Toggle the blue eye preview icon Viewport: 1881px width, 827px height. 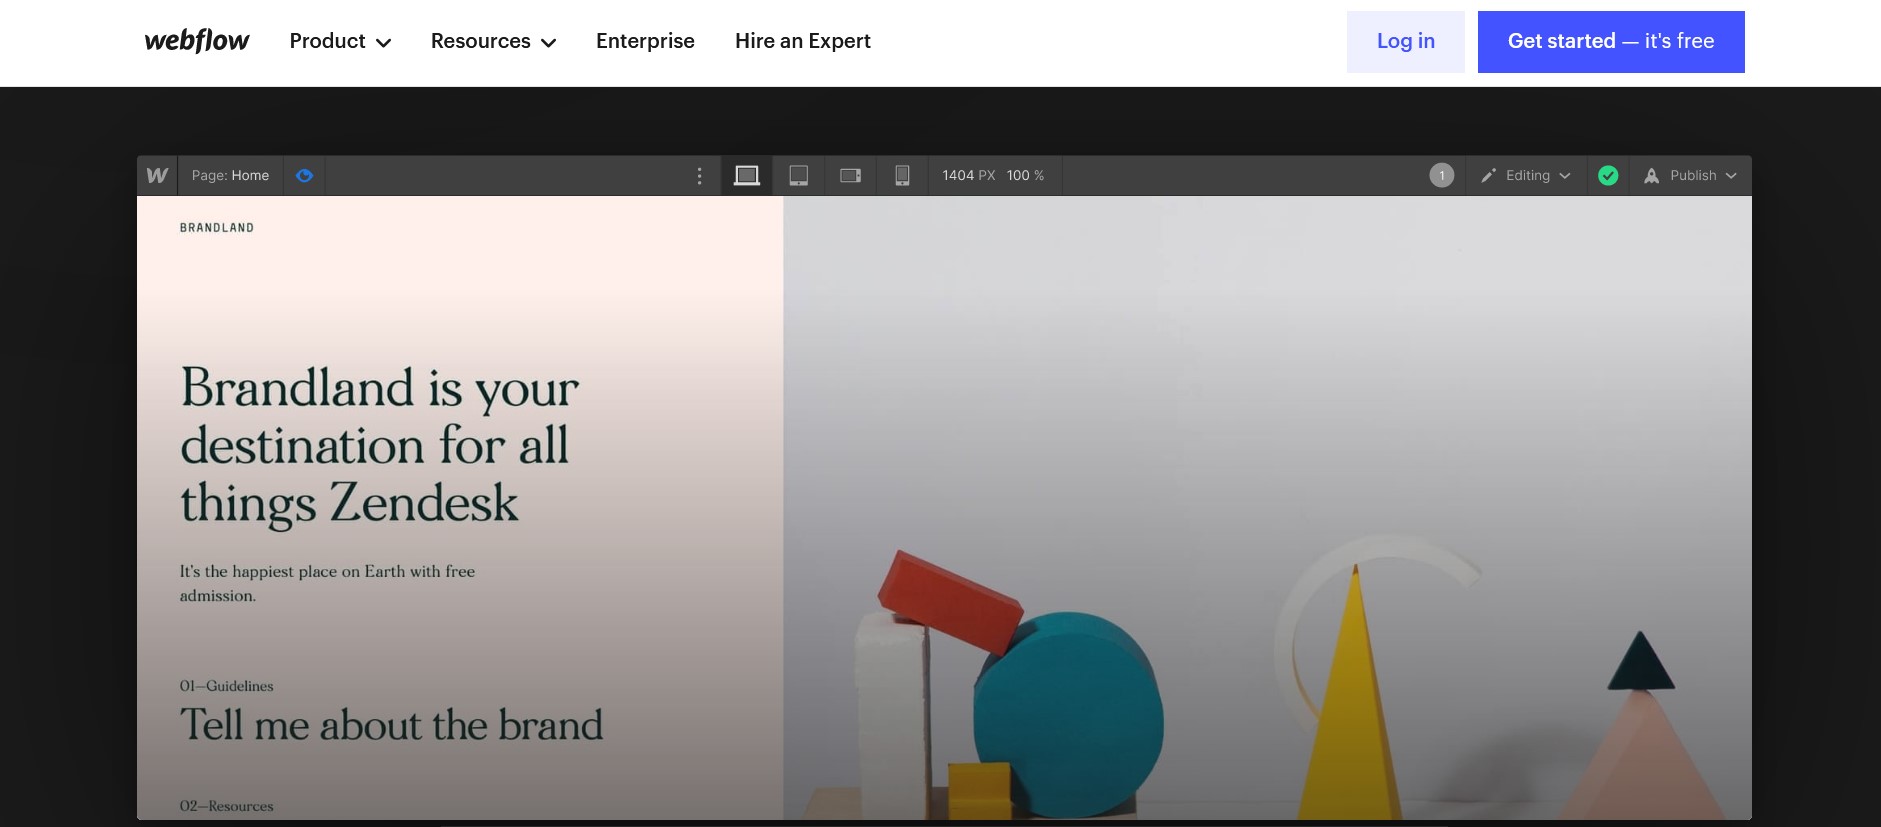pyautogui.click(x=305, y=176)
